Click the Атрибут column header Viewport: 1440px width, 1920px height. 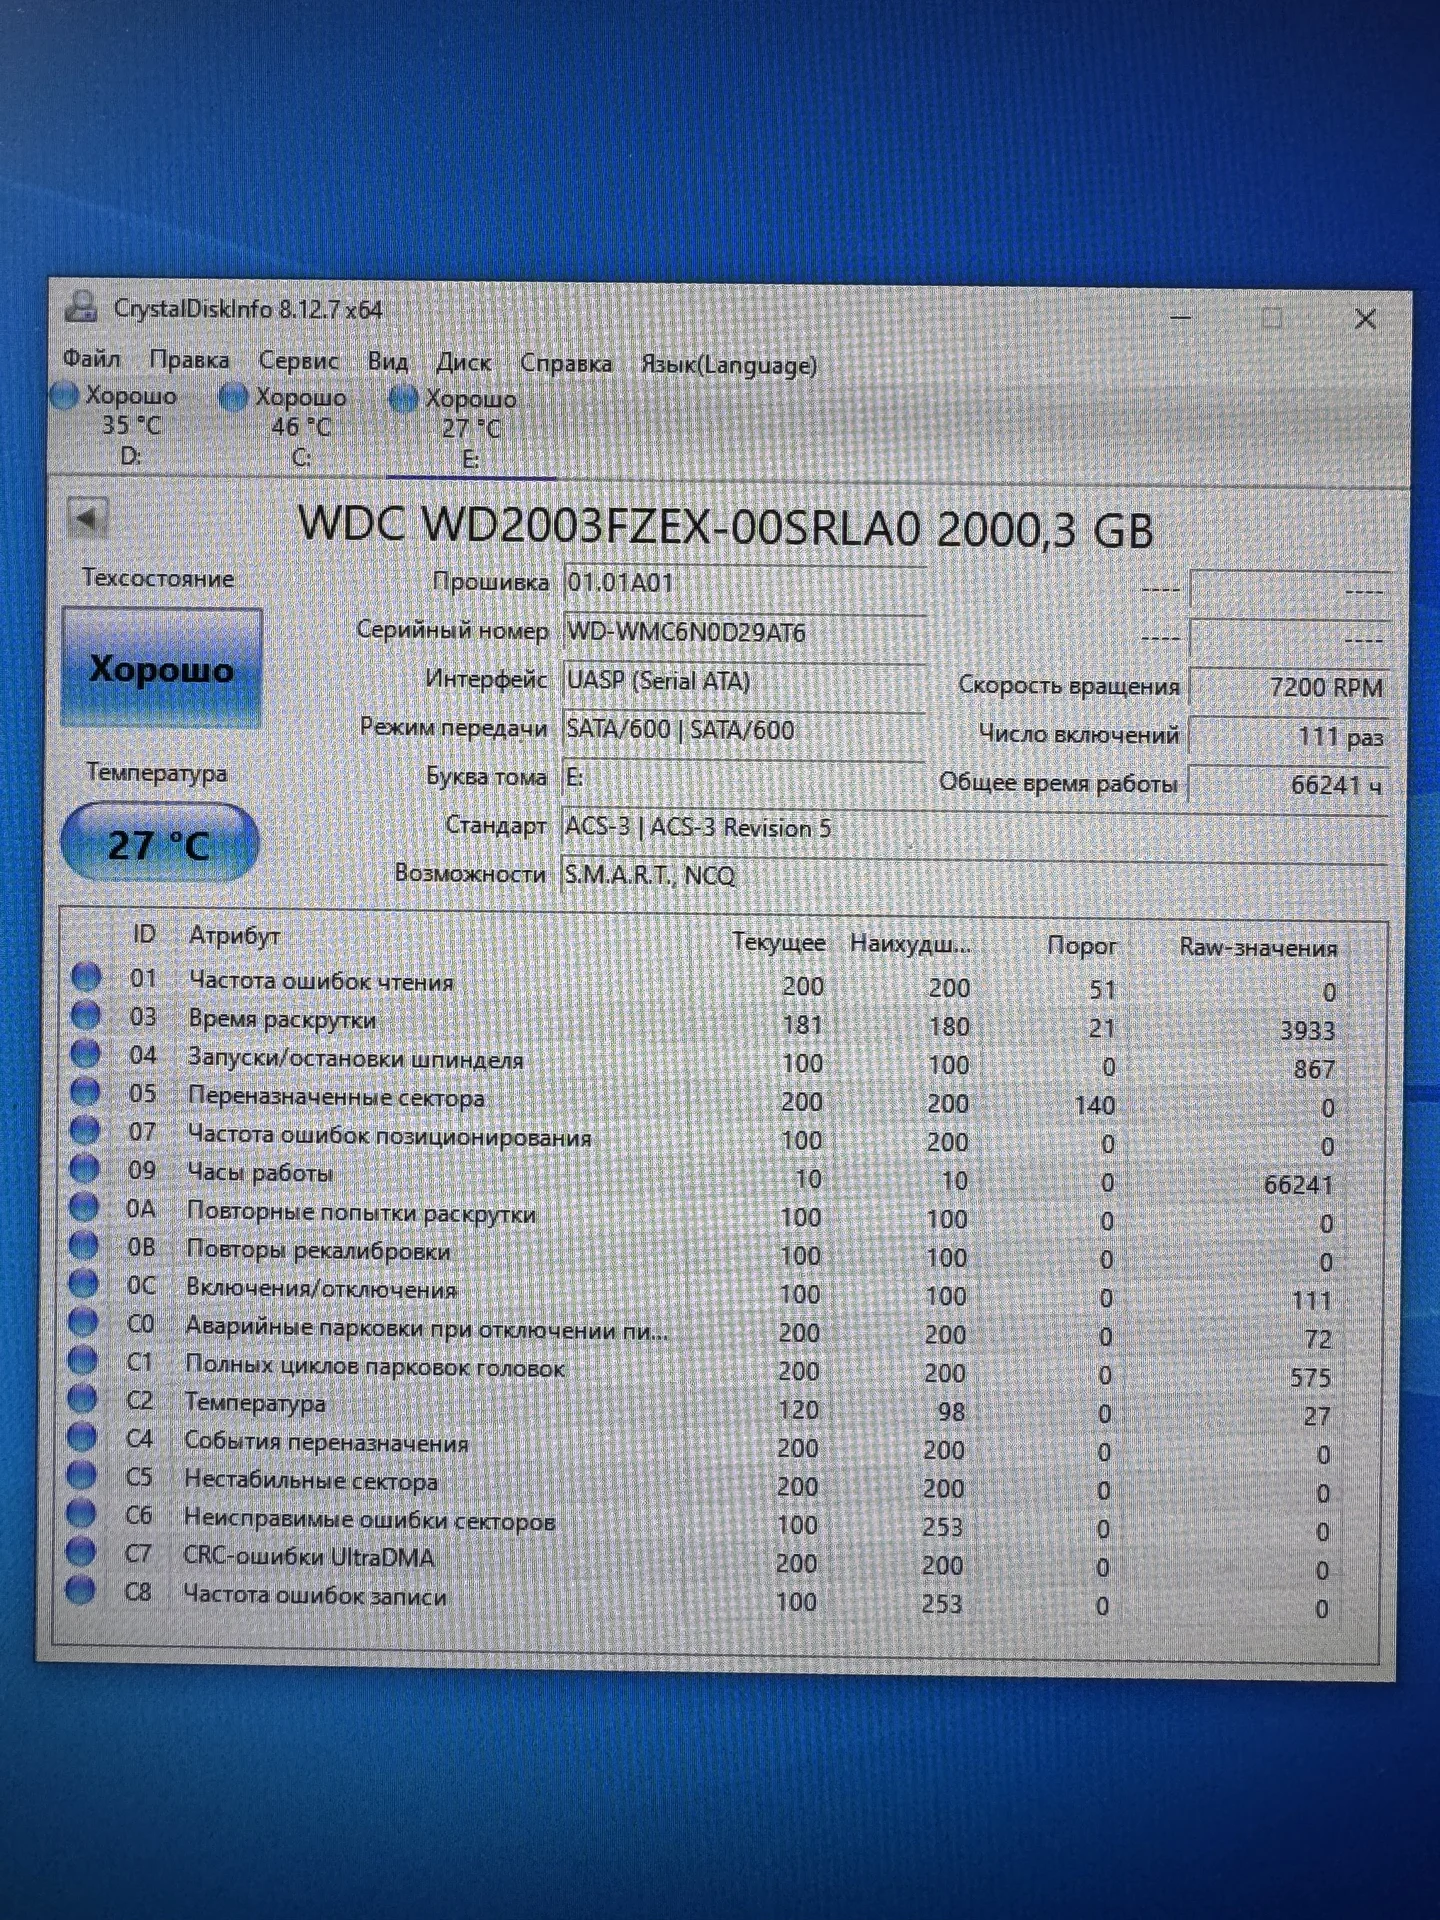[x=235, y=935]
